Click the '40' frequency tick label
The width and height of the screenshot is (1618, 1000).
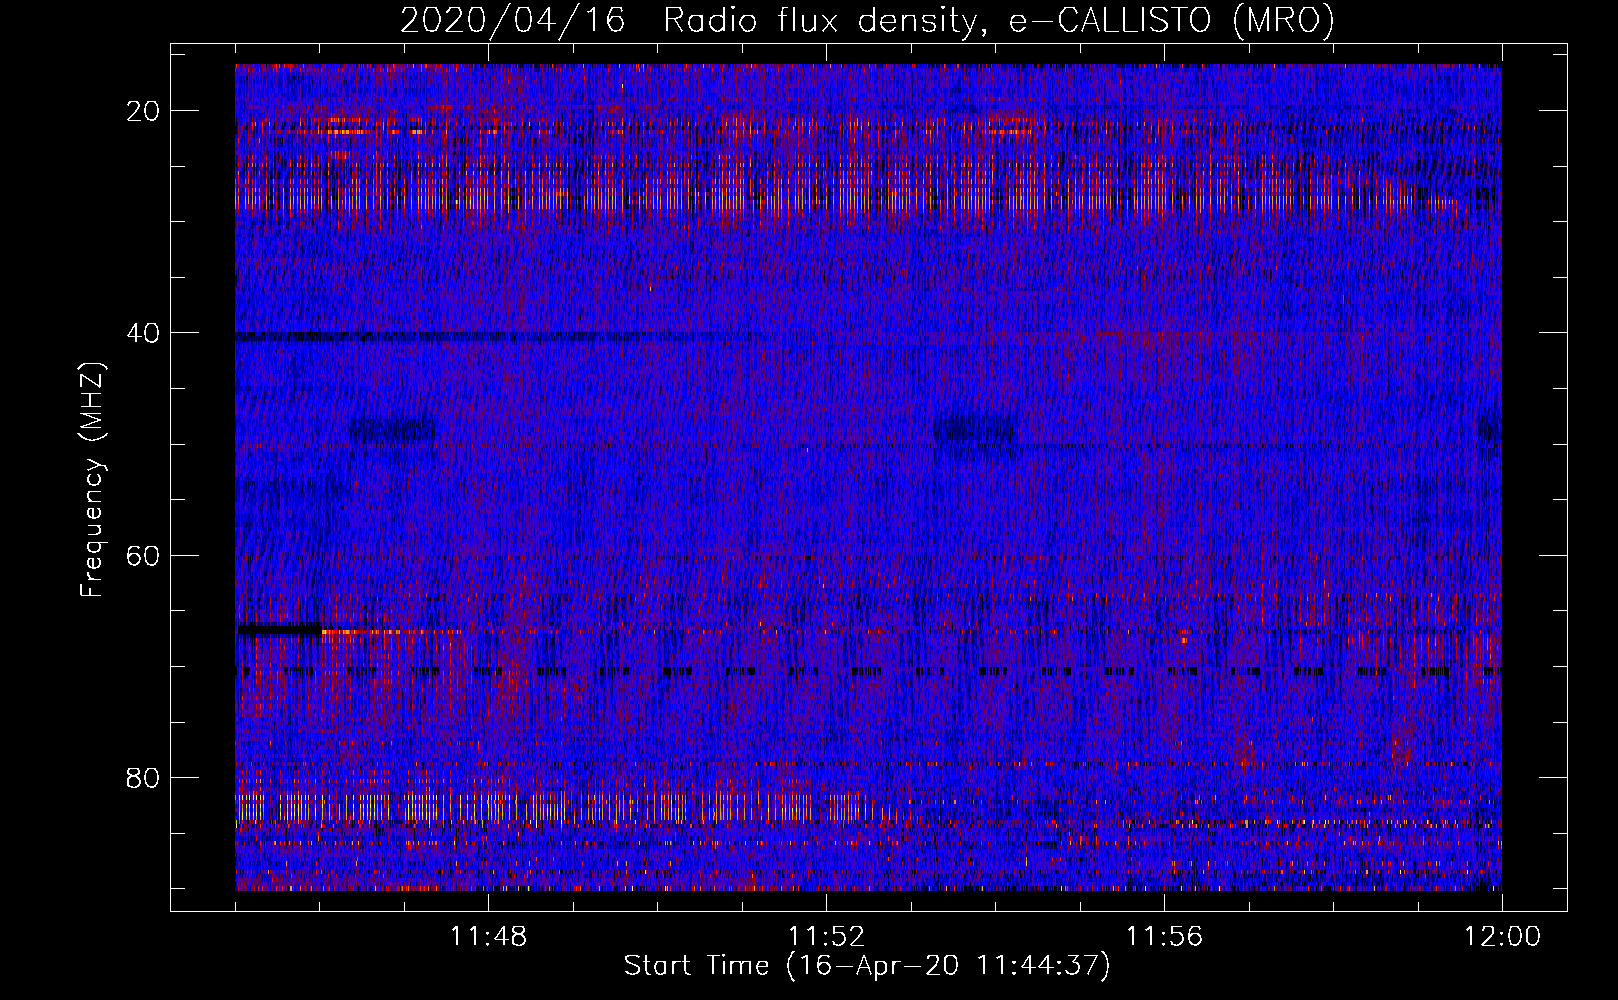143,332
